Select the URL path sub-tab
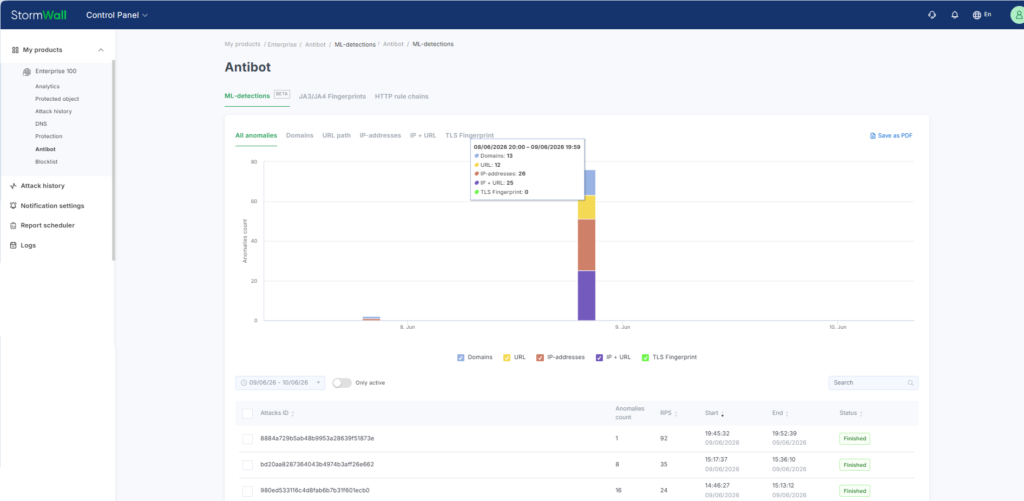The width and height of the screenshot is (1024, 501). (336, 136)
